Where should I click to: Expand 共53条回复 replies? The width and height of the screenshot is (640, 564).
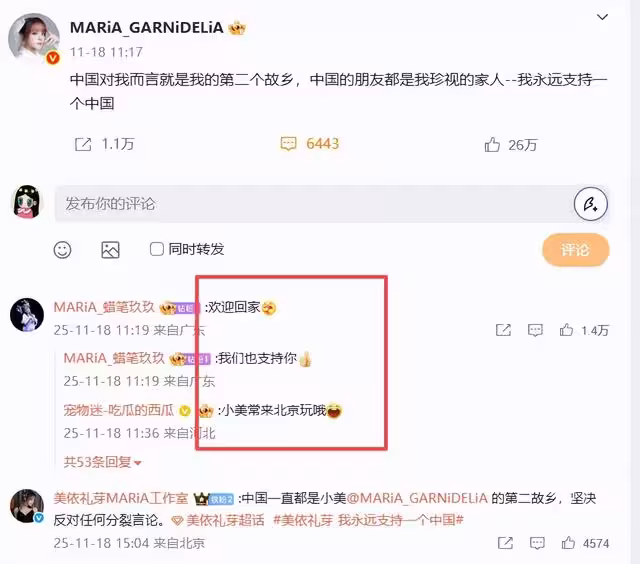(102, 462)
